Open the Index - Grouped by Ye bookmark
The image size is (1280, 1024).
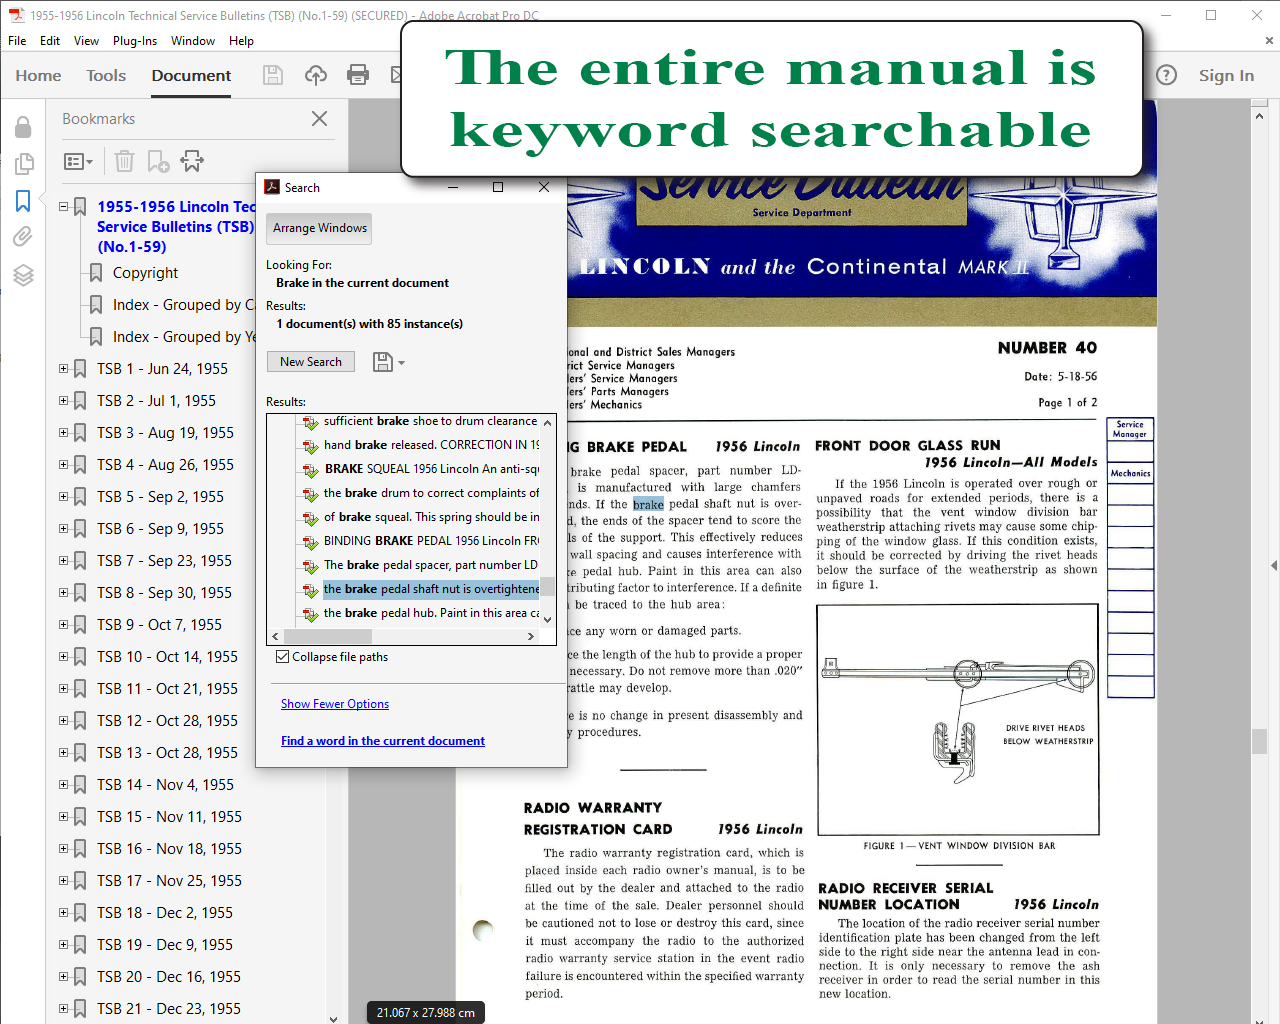(184, 337)
